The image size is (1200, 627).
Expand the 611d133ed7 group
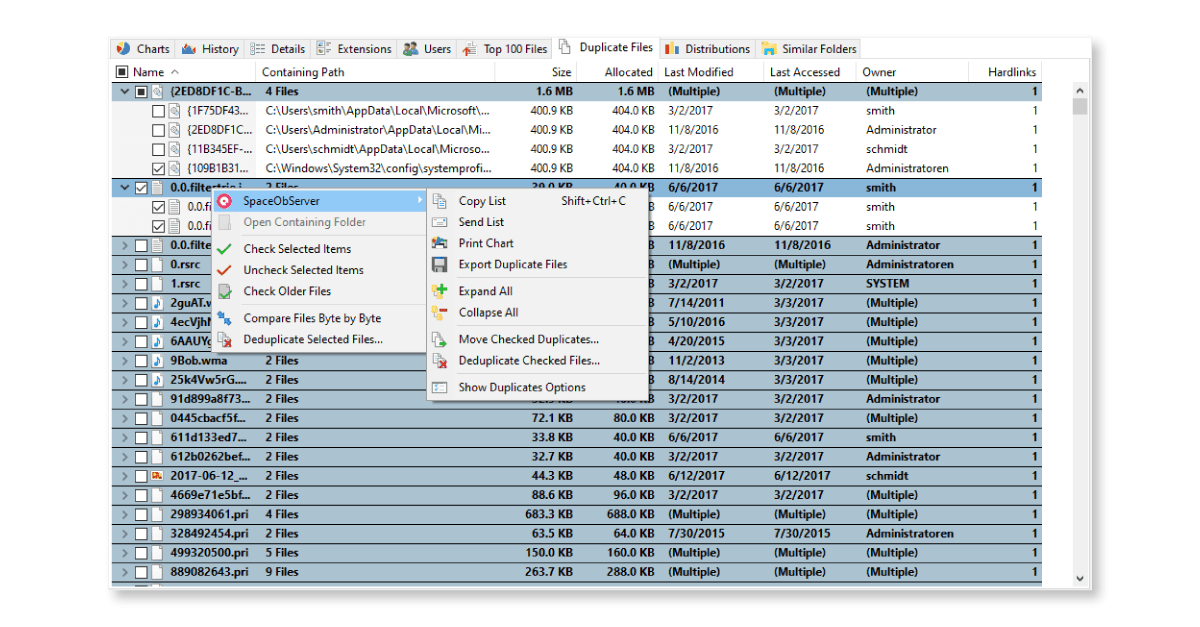point(125,438)
